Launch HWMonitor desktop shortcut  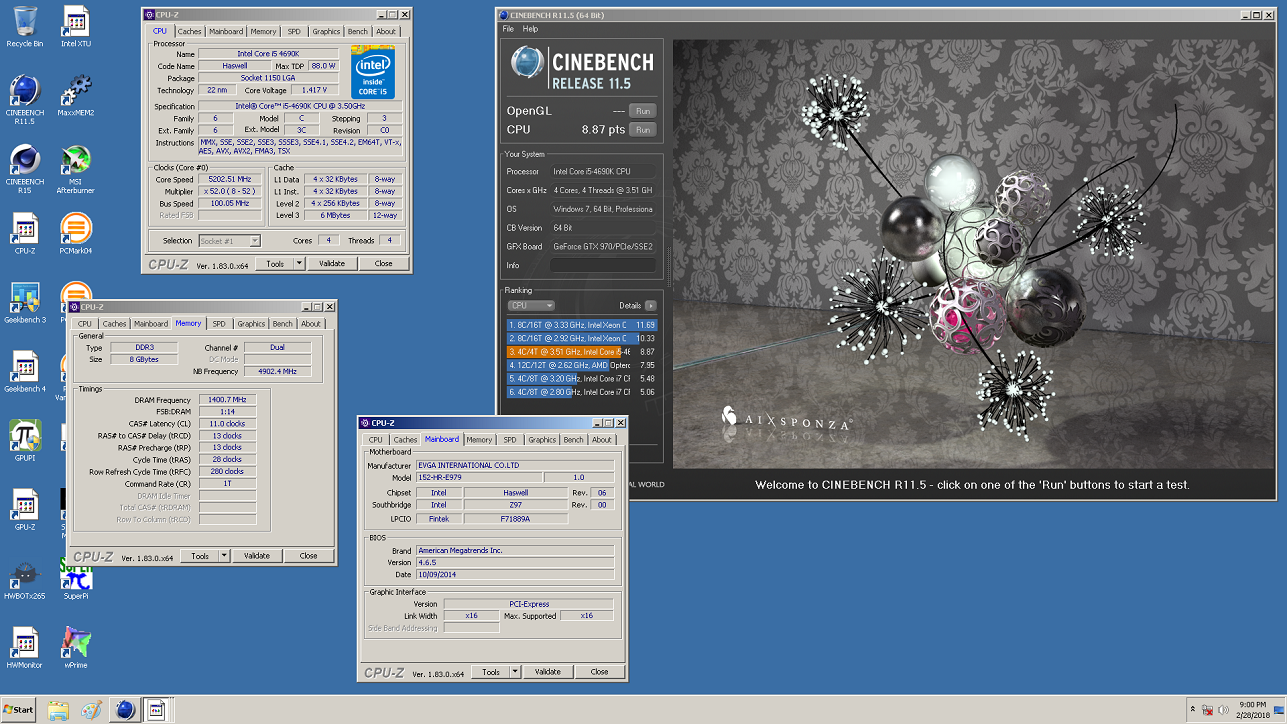(x=25, y=648)
